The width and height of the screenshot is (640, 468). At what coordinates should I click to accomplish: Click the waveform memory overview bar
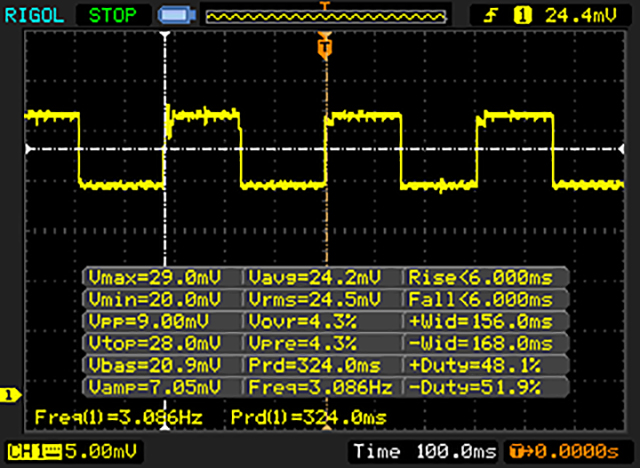[x=323, y=15]
